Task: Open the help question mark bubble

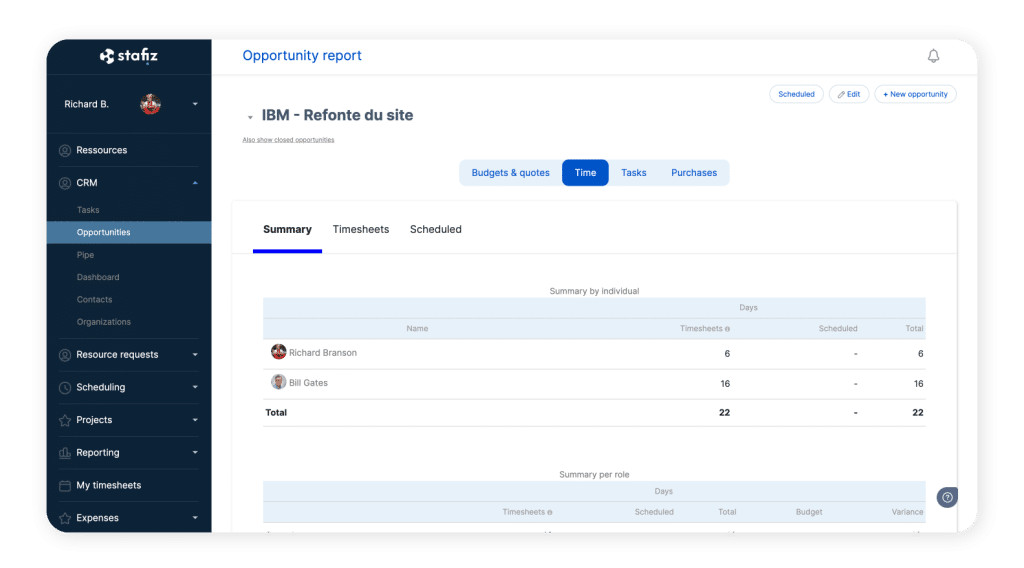Action: [947, 497]
